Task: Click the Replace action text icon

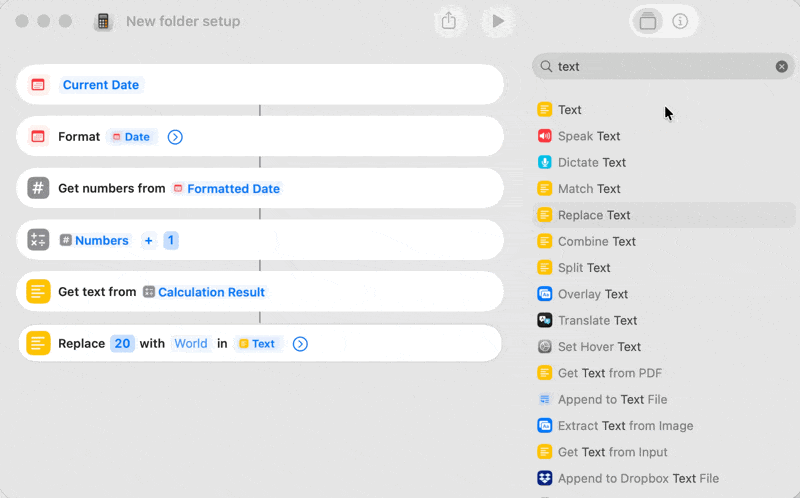Action: point(38,343)
